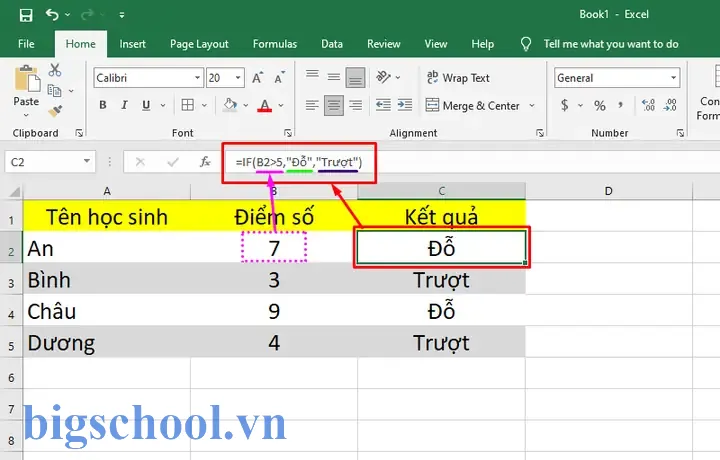The height and width of the screenshot is (460, 720).
Task: Open the underline style dropdown arrow
Action: click(163, 106)
